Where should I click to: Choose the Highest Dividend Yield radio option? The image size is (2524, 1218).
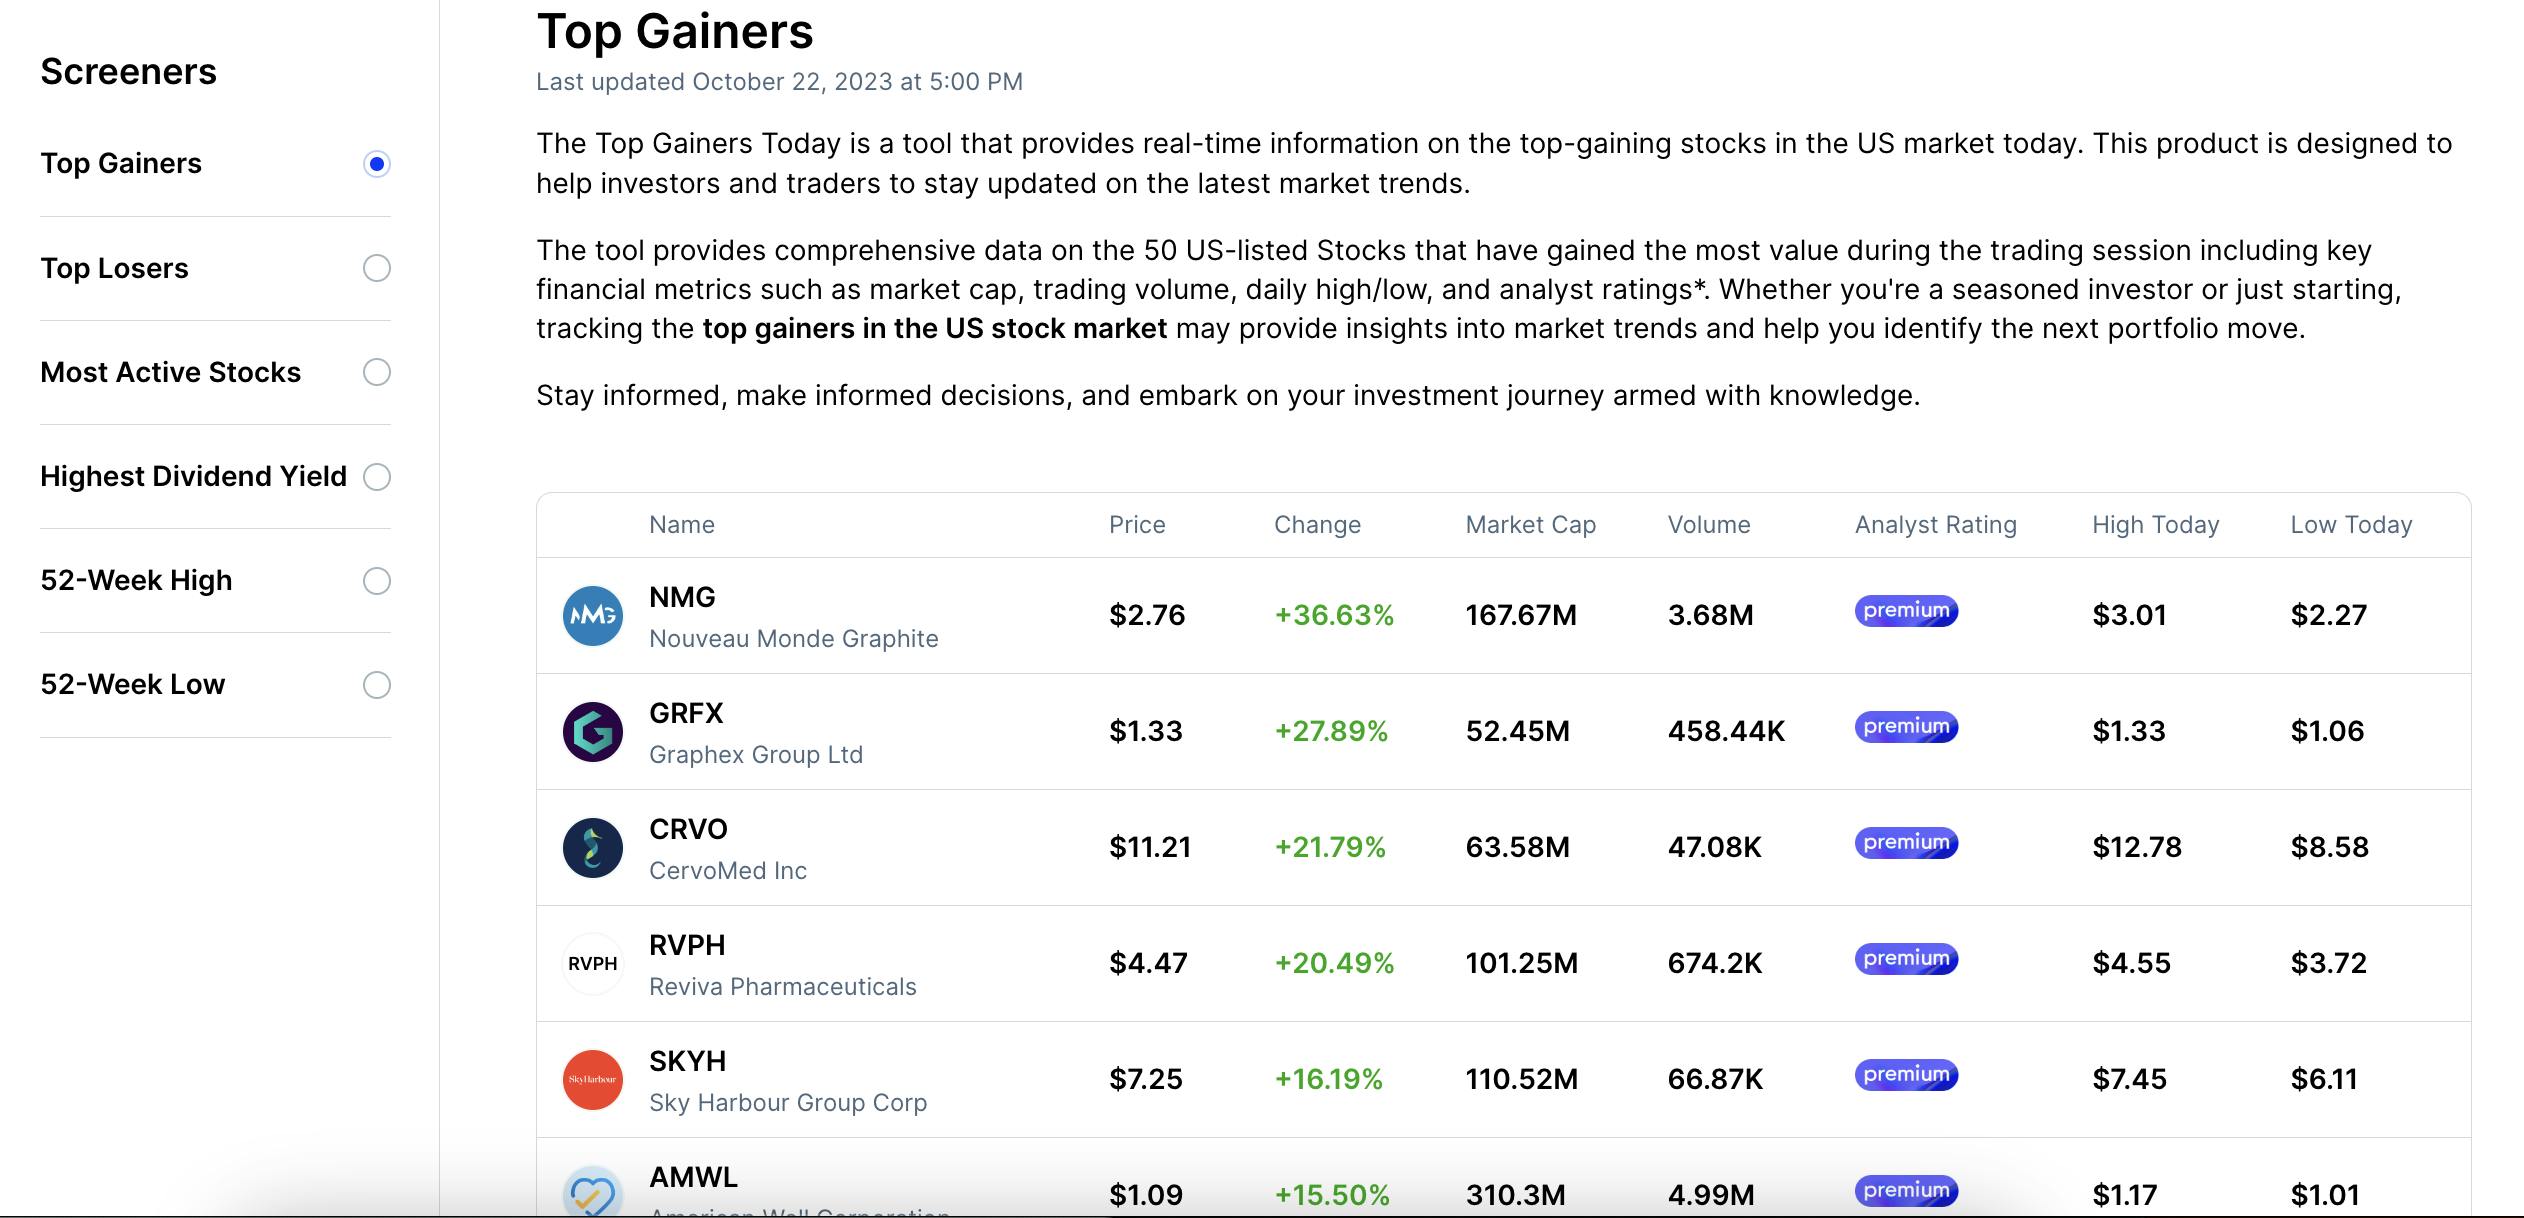(x=377, y=477)
